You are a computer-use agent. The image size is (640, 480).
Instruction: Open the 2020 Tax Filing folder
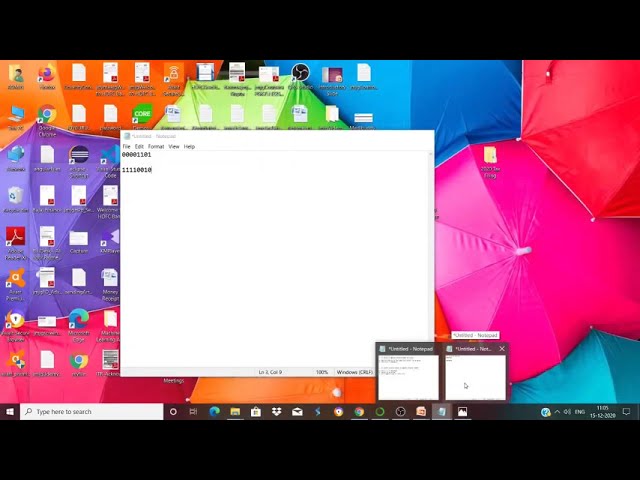490,162
